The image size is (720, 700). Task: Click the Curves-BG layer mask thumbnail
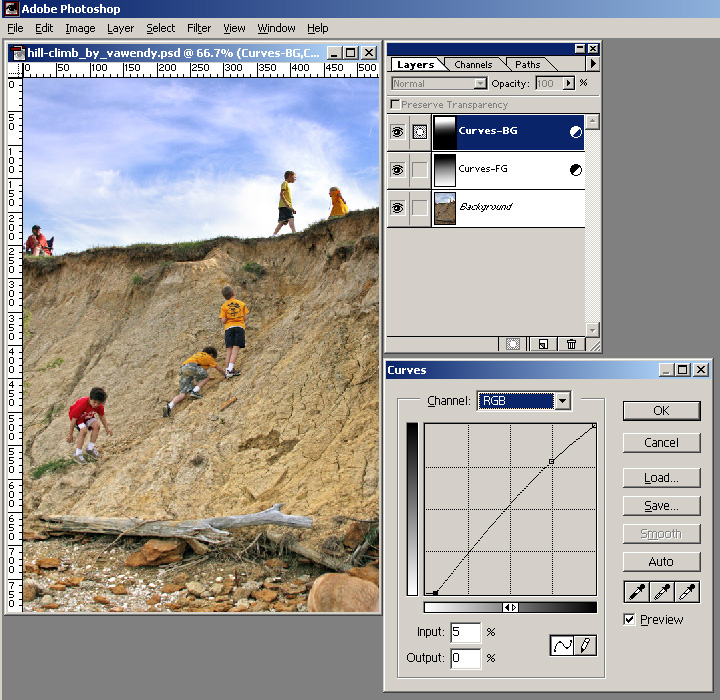pos(444,132)
